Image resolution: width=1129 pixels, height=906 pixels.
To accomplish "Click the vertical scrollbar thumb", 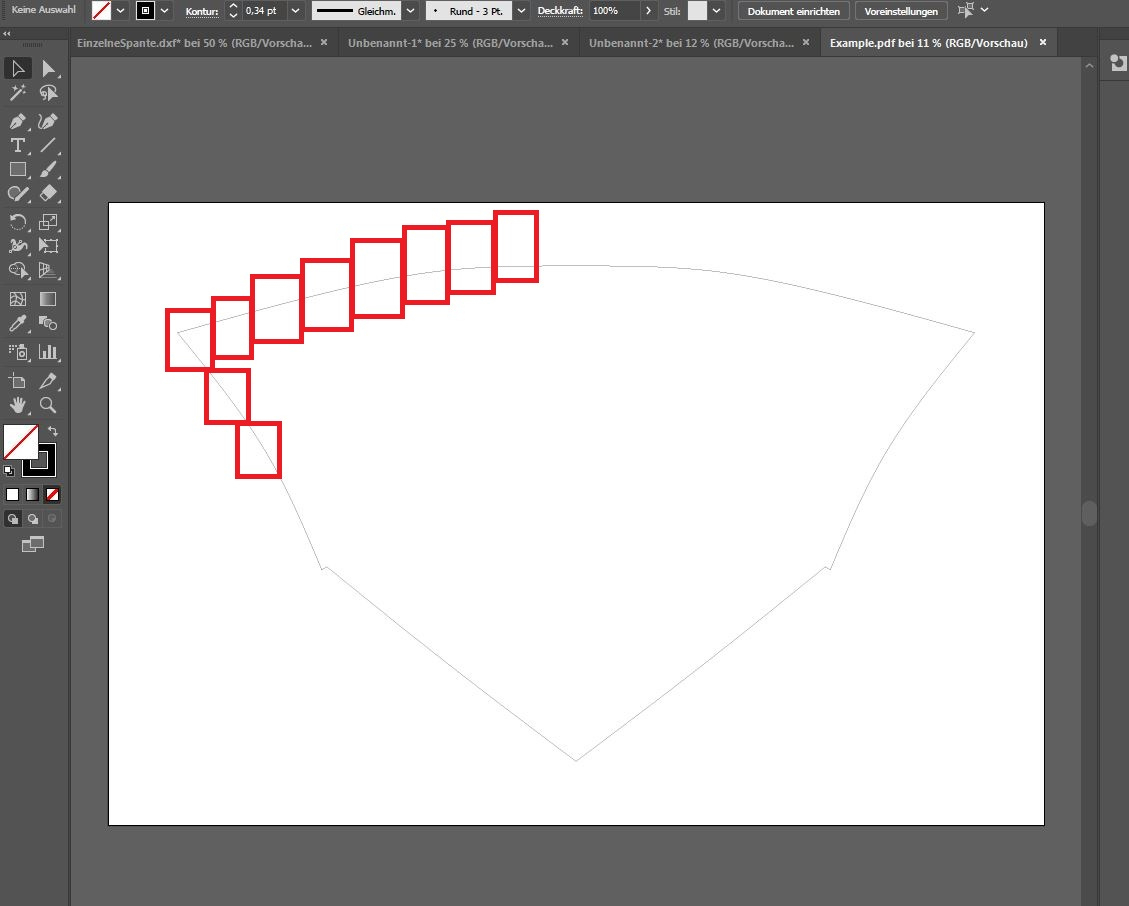I will coord(1089,513).
